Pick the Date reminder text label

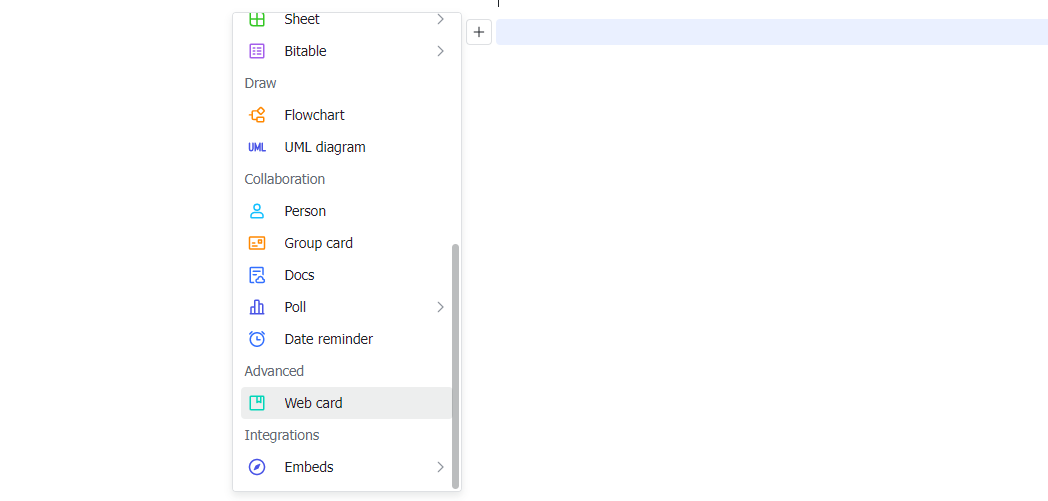[328, 339]
